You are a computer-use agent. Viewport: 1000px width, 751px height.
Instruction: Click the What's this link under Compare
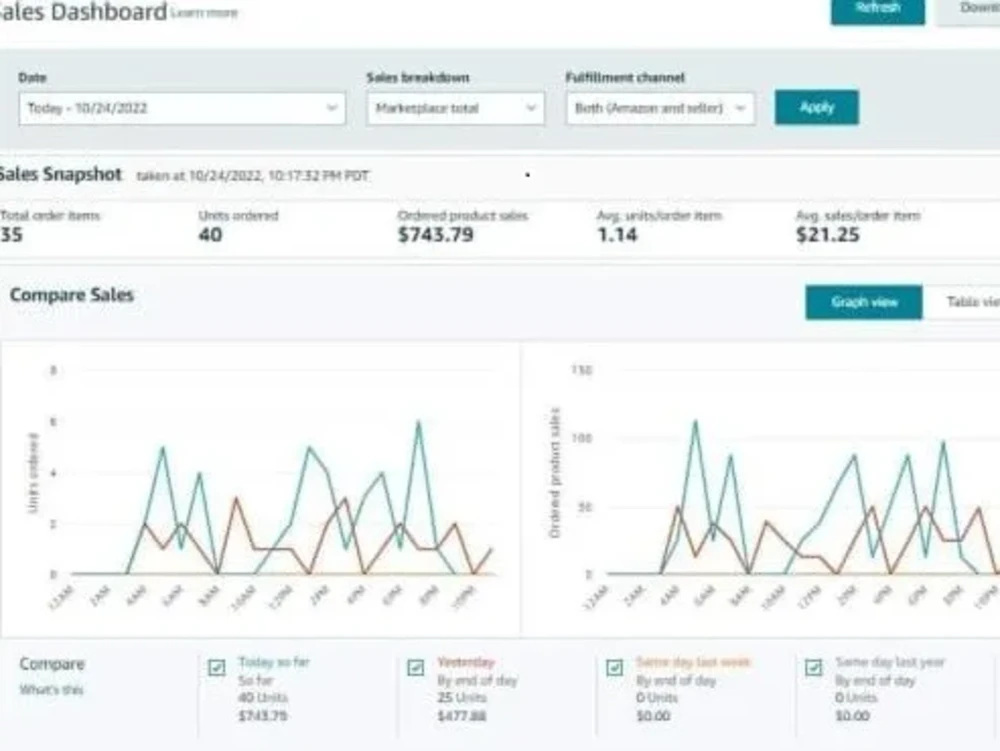(x=51, y=690)
